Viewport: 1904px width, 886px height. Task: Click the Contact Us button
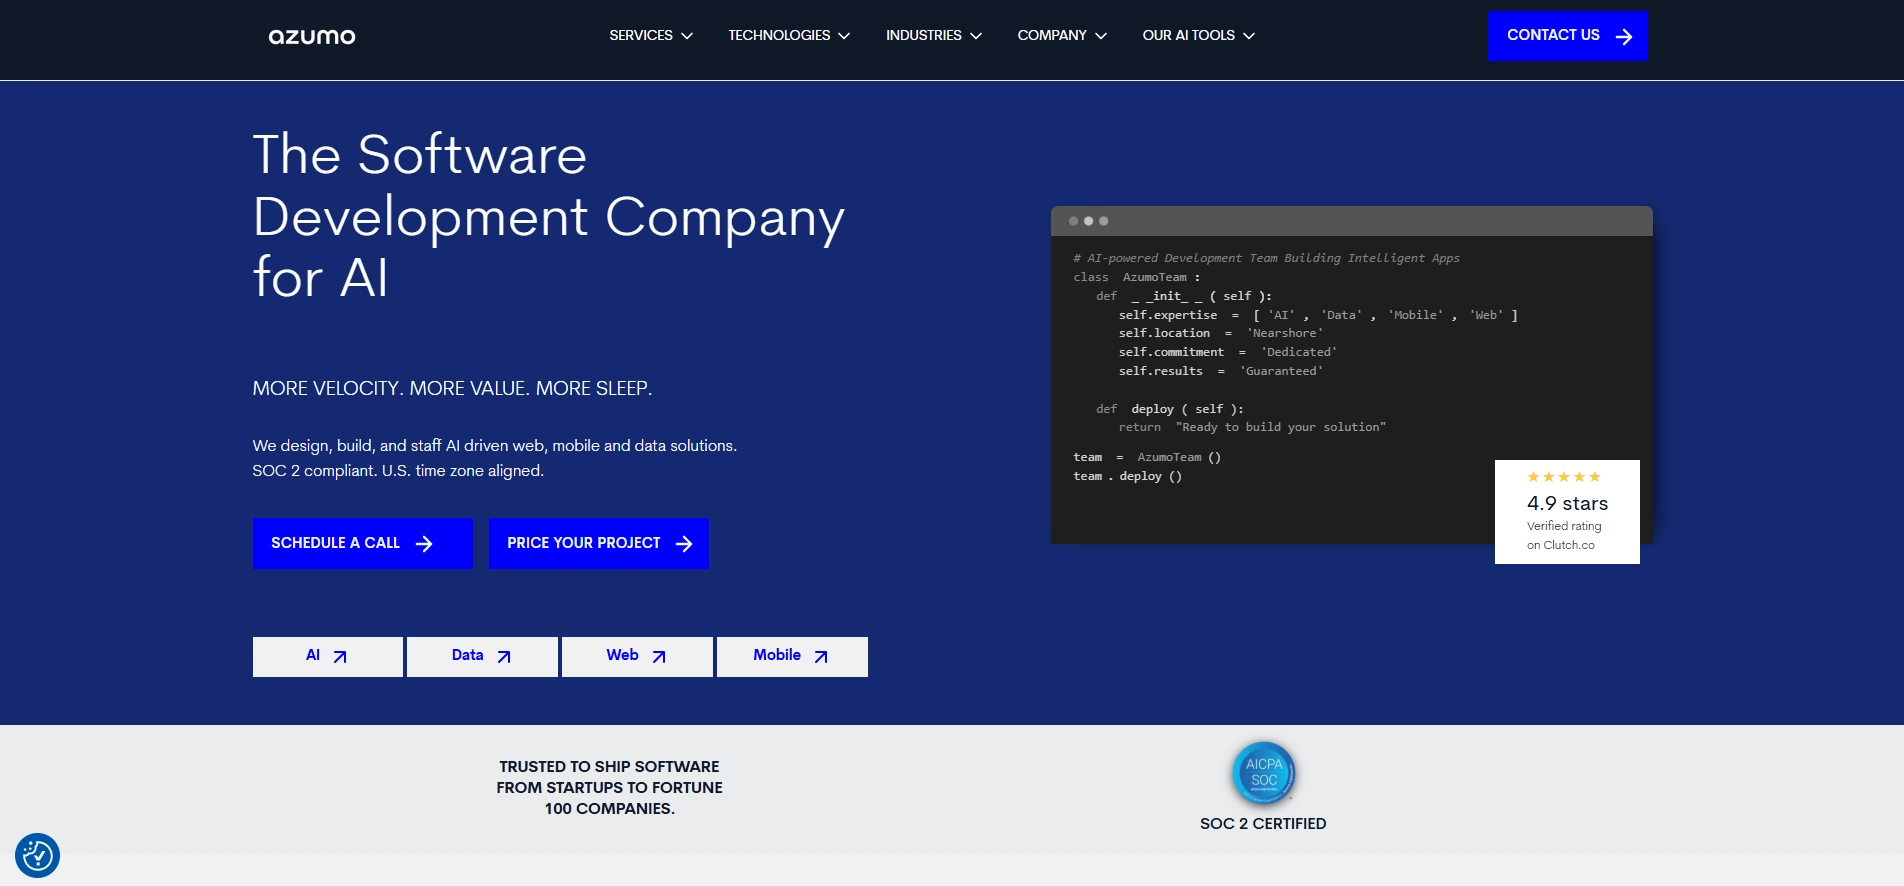(1567, 36)
